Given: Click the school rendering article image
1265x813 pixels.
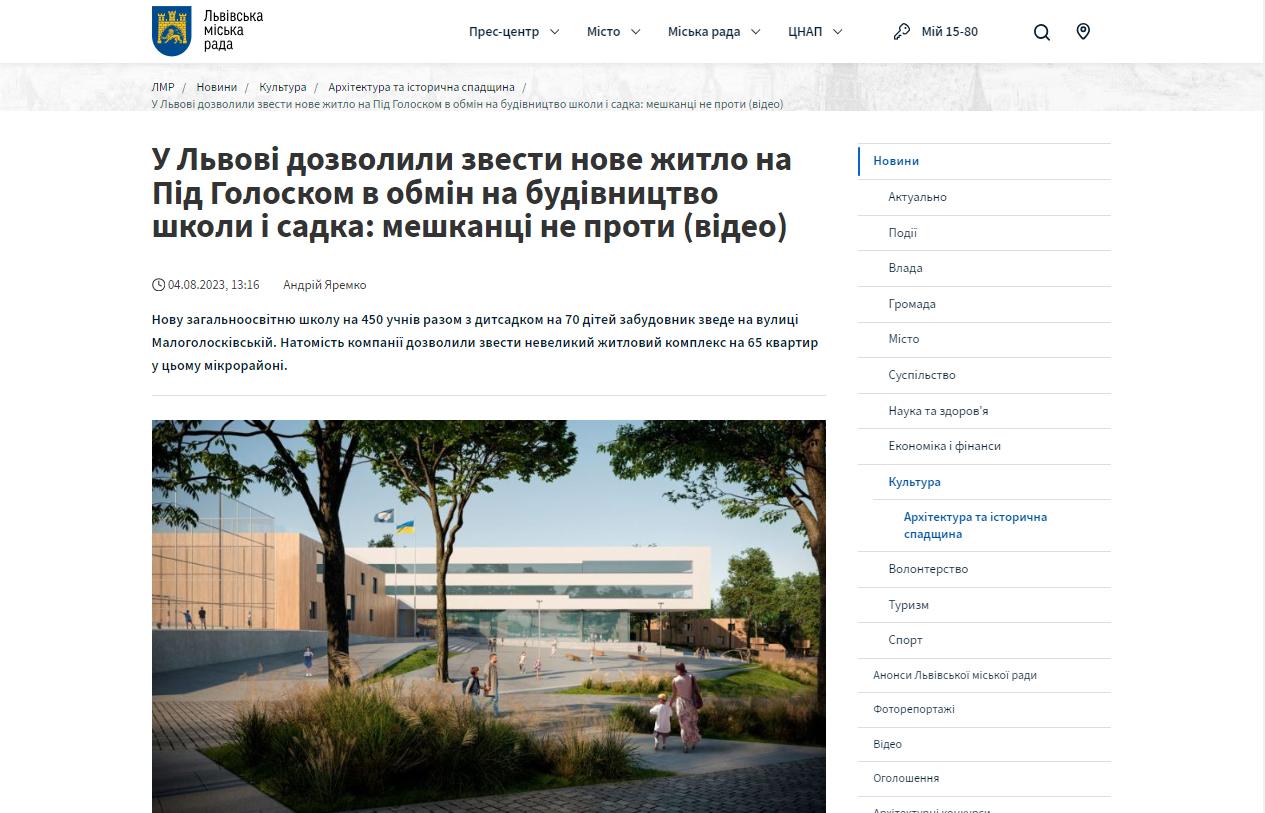Looking at the screenshot, I should 488,615.
